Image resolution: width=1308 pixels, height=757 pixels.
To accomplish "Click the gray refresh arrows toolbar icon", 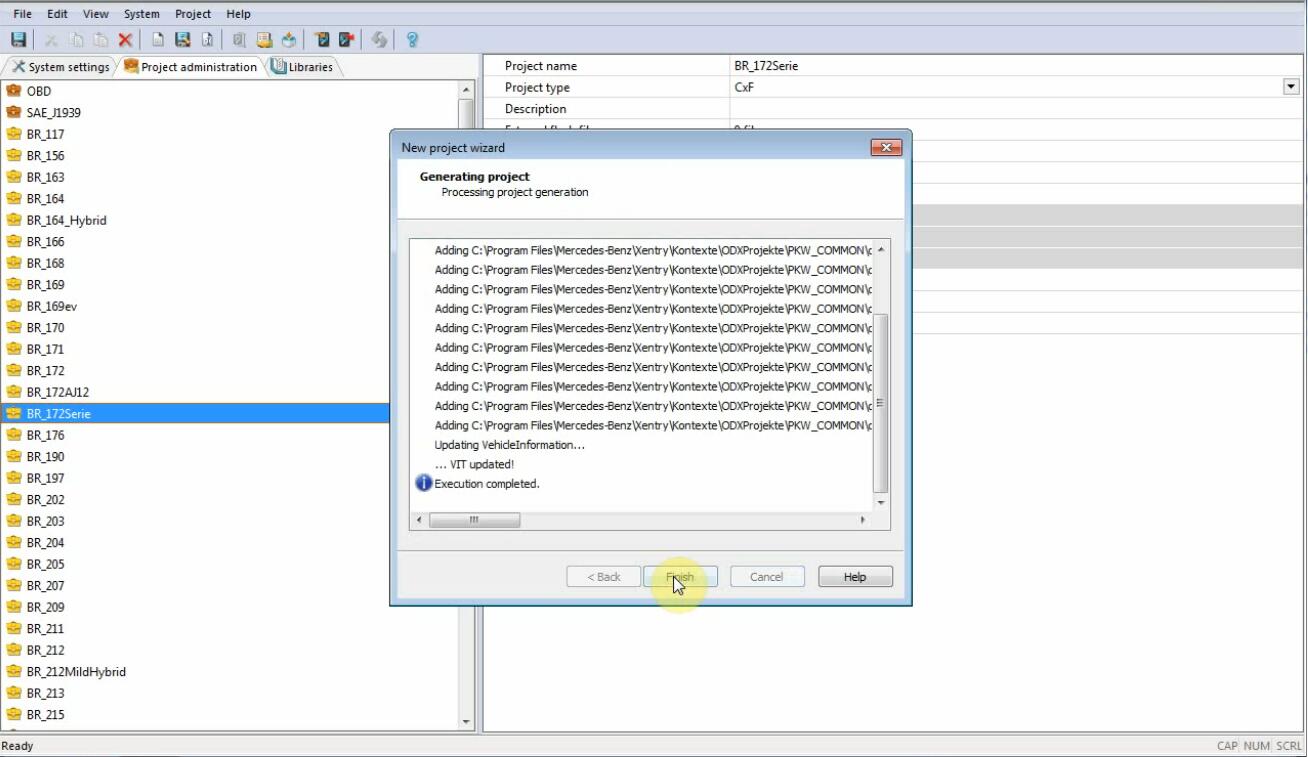I will 379,40.
